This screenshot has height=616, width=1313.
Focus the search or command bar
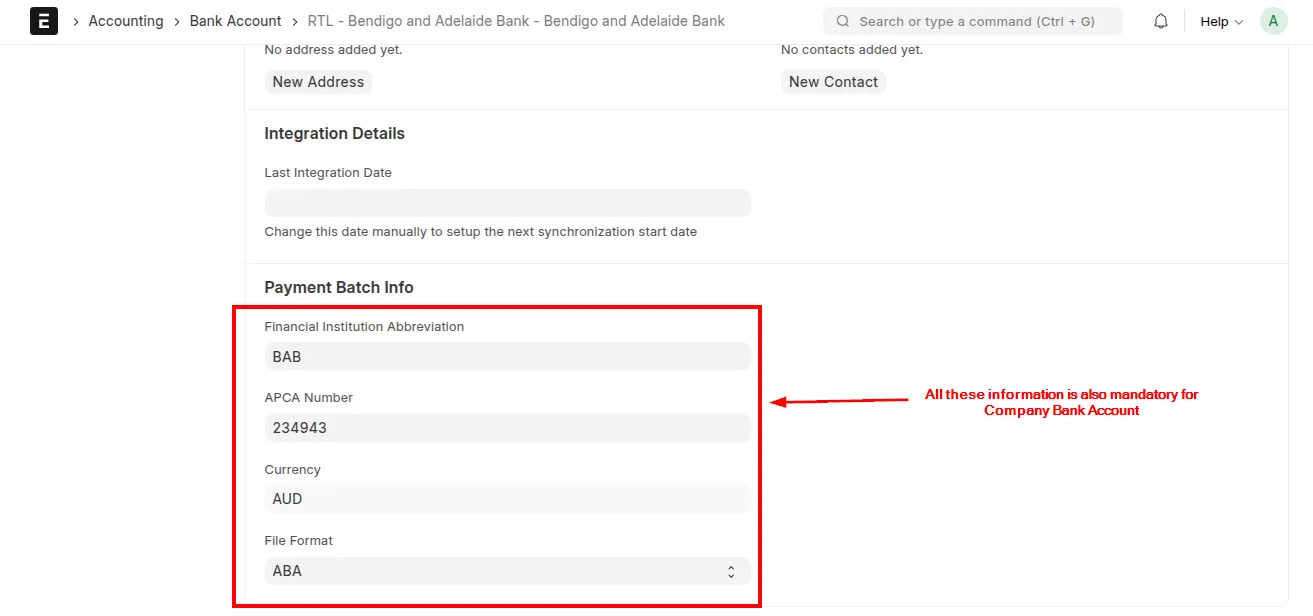click(975, 21)
